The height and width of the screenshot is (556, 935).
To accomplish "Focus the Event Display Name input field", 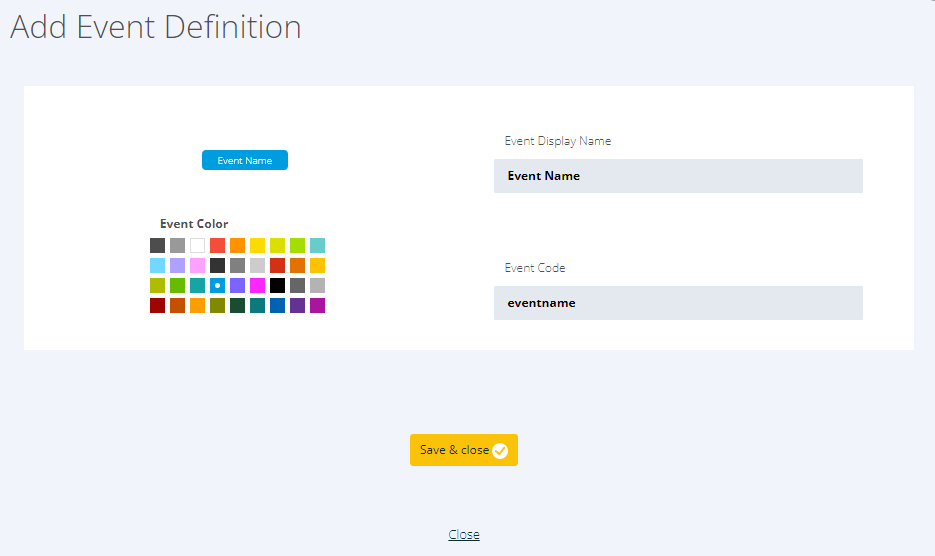I will point(678,176).
